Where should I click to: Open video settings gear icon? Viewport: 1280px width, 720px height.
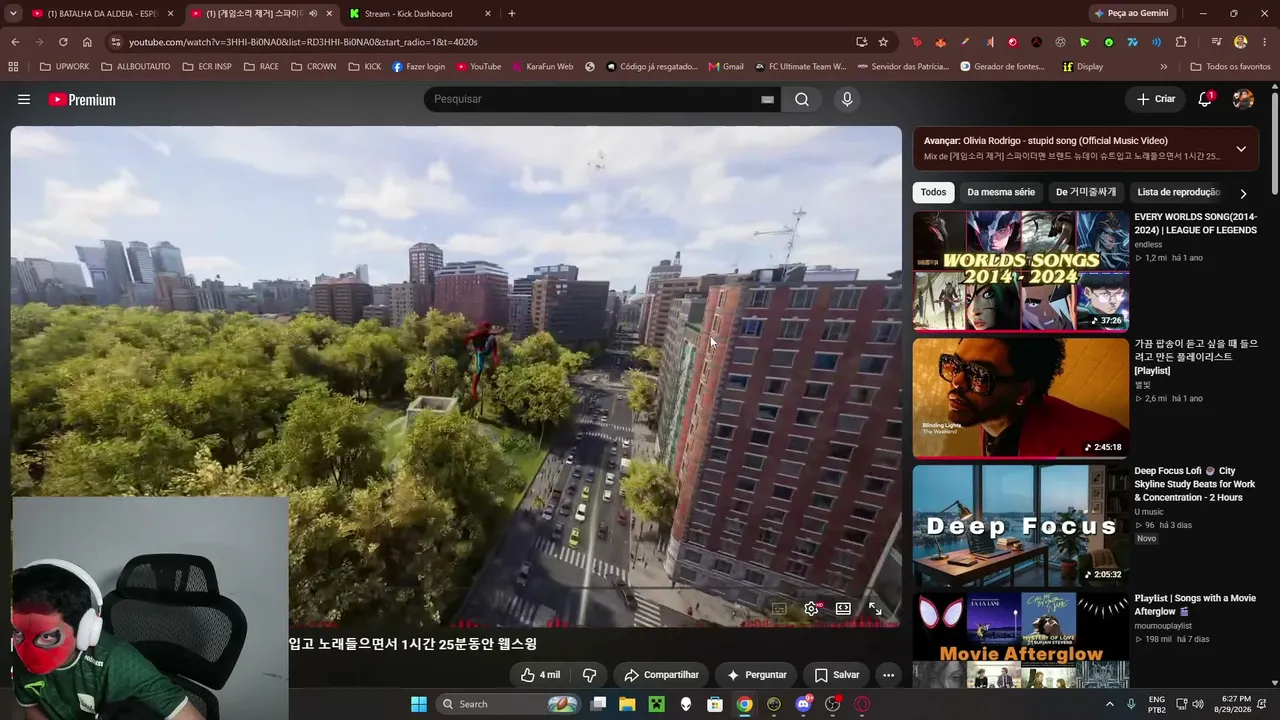pos(811,608)
